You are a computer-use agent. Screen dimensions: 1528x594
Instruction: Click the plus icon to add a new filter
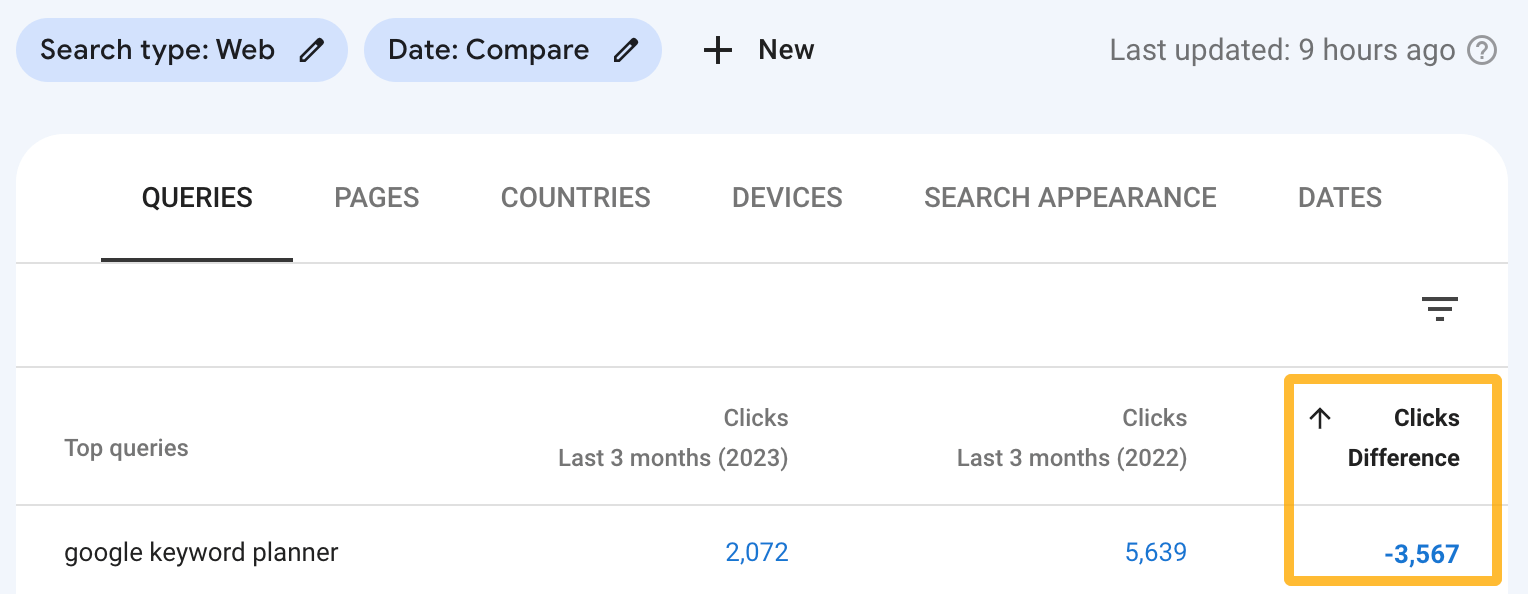[717, 50]
